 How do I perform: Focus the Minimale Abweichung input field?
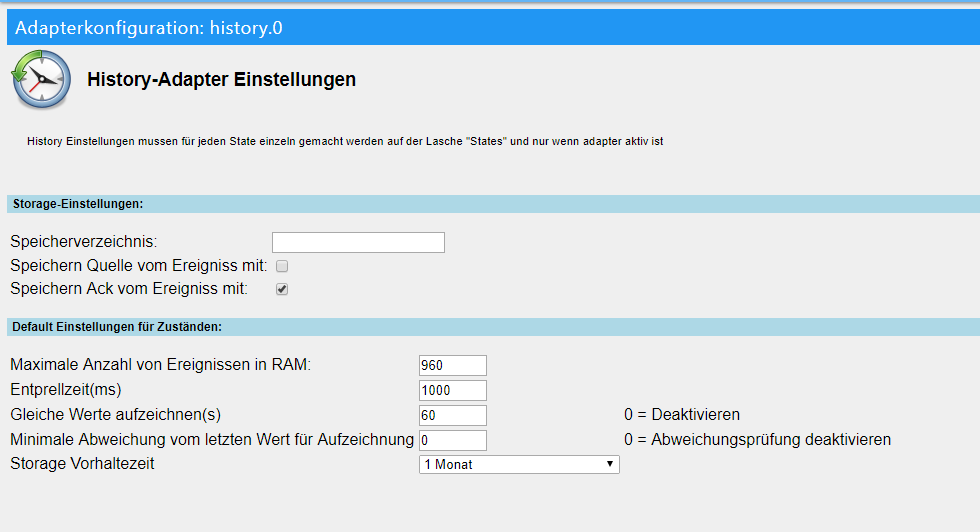[453, 440]
